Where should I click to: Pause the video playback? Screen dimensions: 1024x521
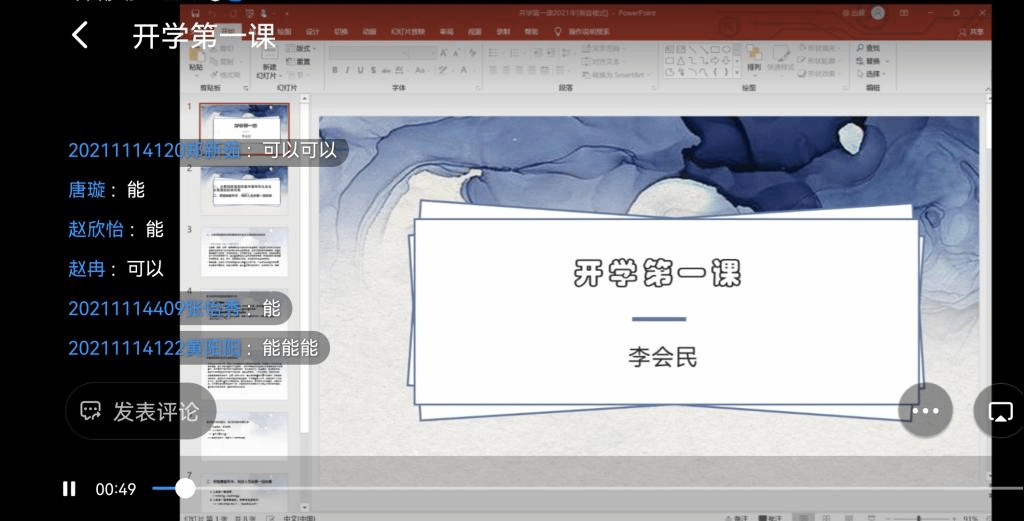tap(69, 489)
